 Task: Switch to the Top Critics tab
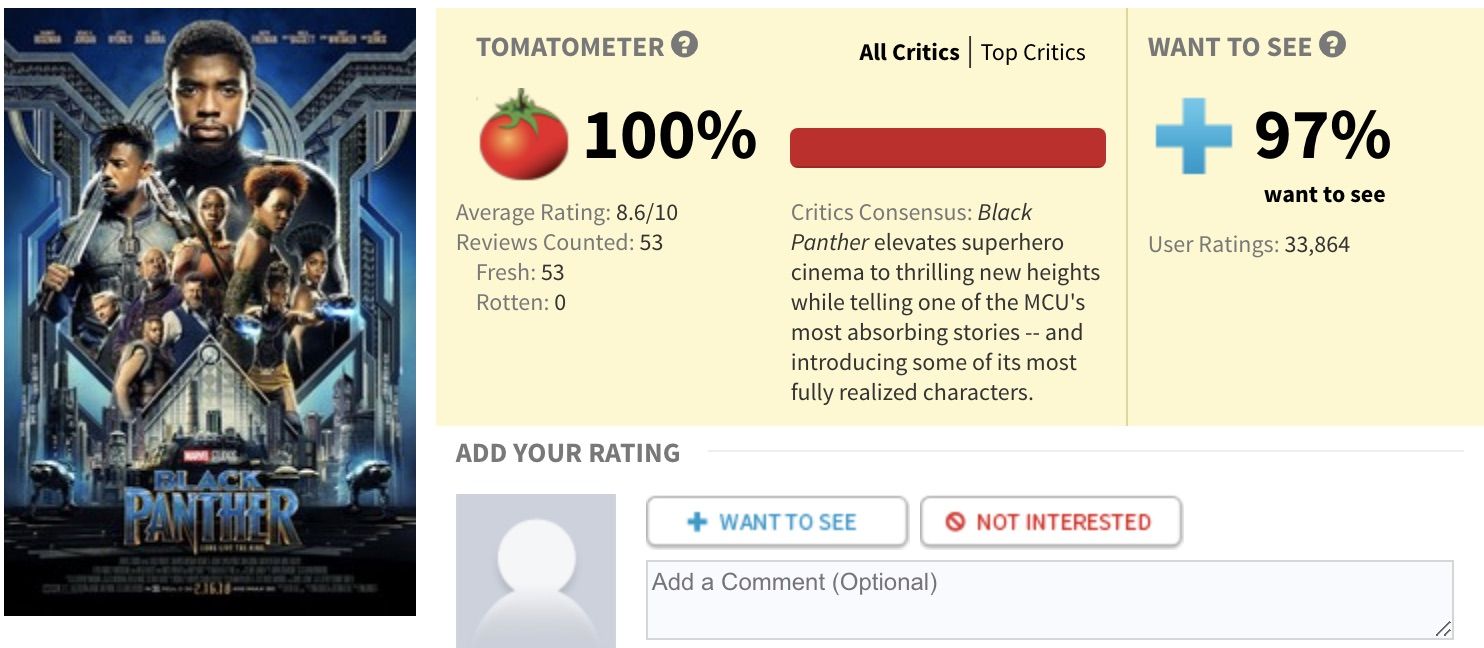(x=1033, y=52)
